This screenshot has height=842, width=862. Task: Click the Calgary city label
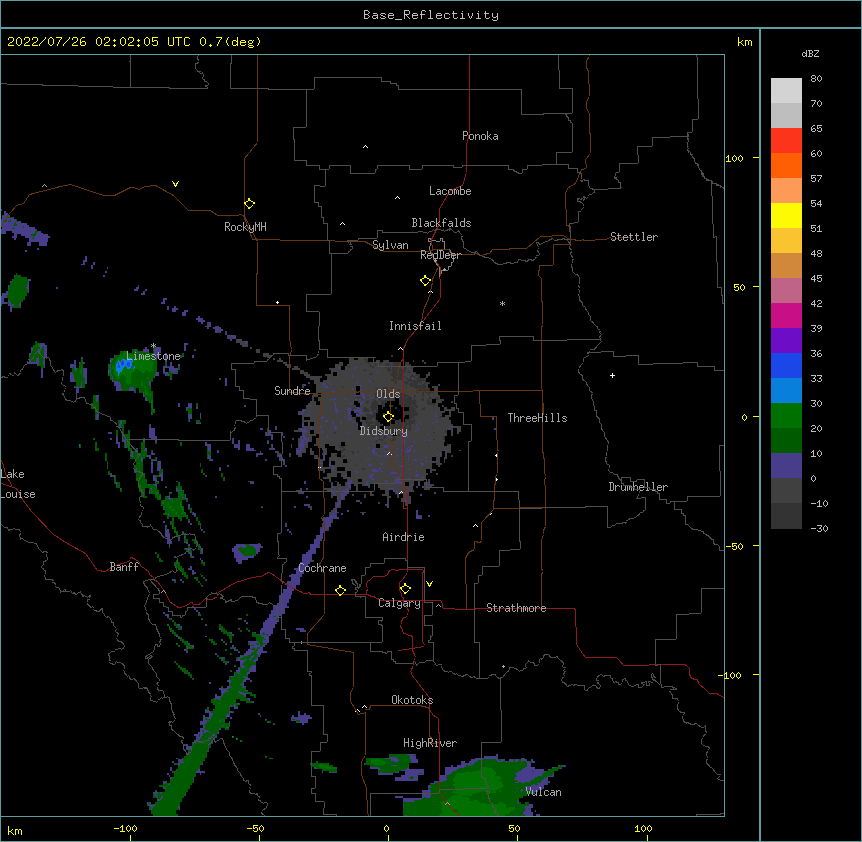399,603
